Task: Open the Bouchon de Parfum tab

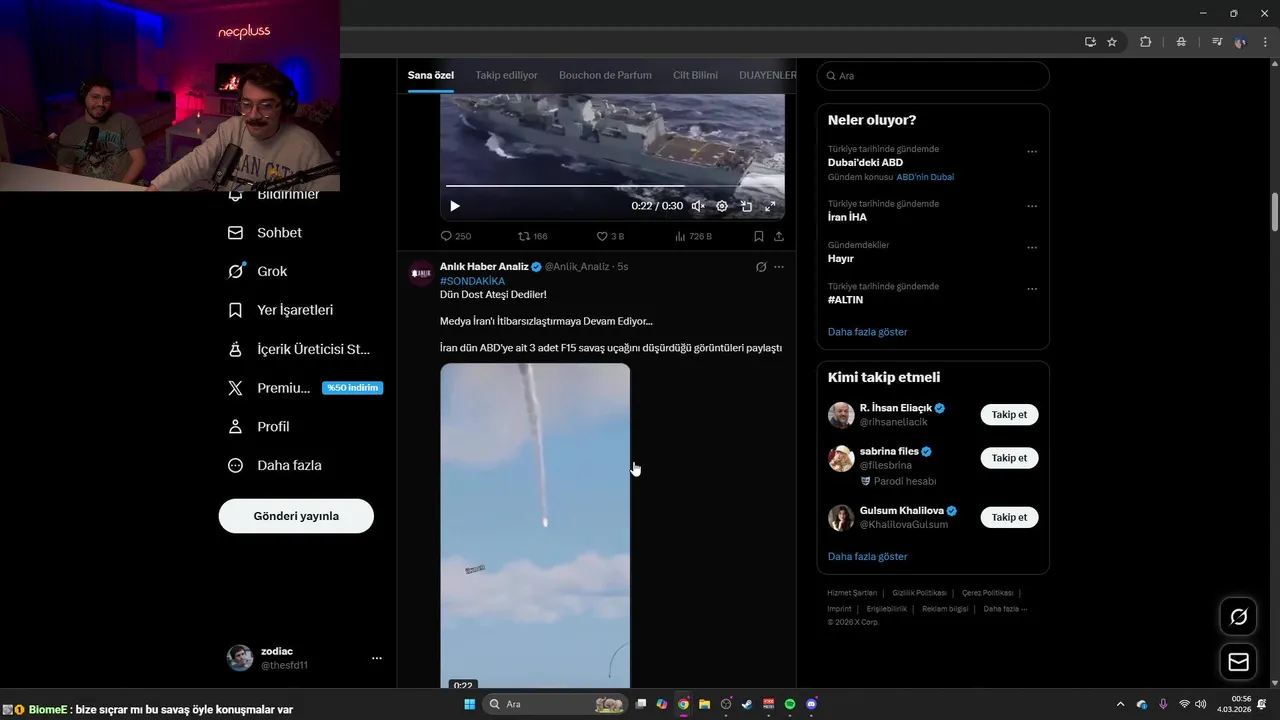Action: click(605, 75)
